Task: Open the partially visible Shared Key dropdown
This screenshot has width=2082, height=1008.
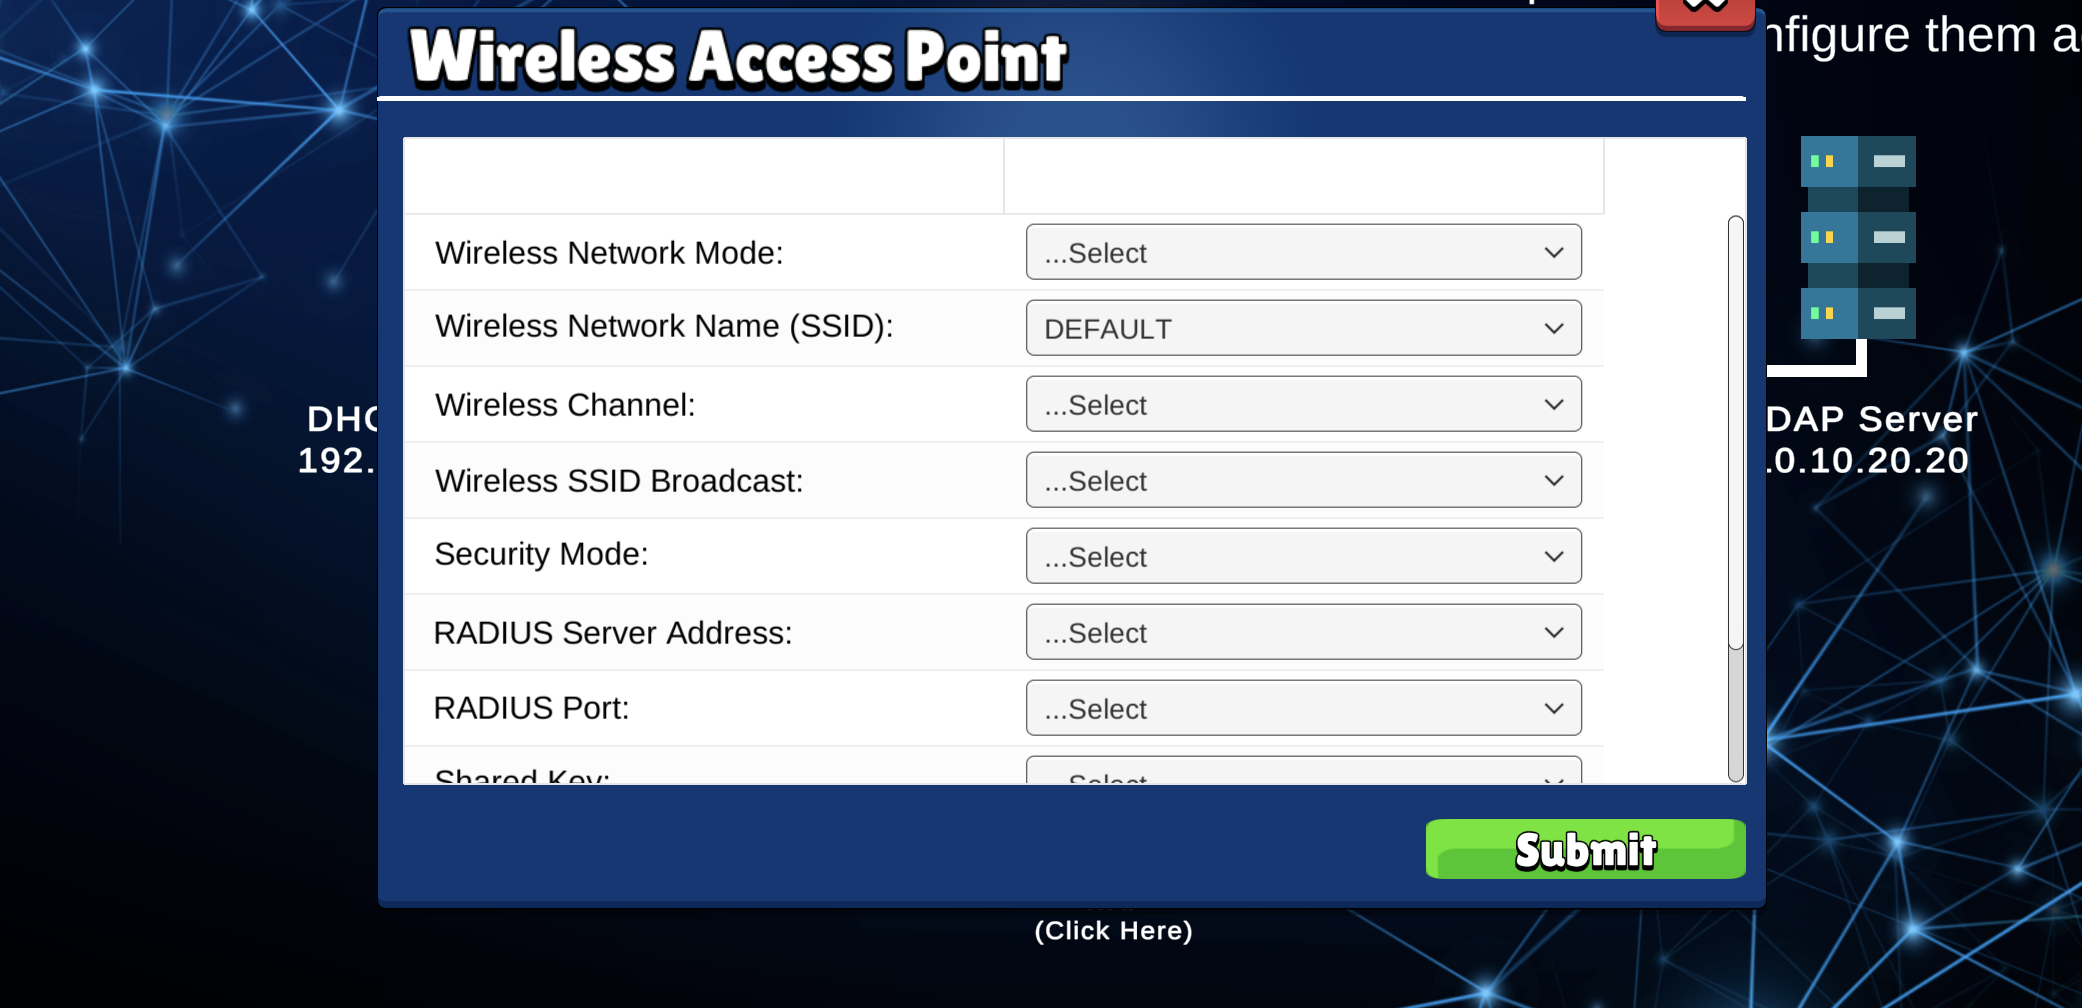Action: [x=1303, y=771]
